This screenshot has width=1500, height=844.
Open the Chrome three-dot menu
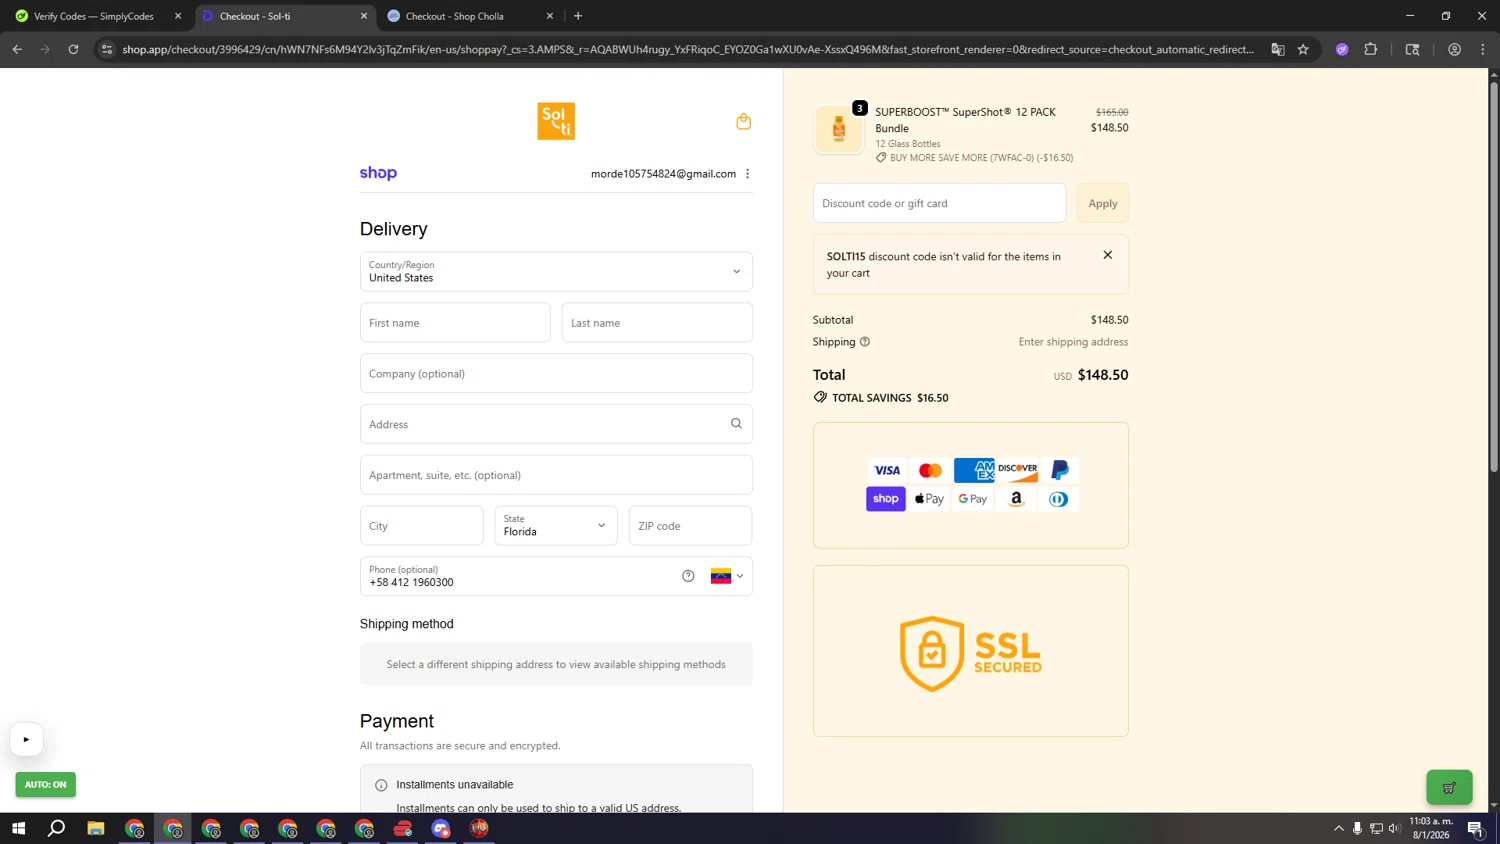pos(1483,49)
